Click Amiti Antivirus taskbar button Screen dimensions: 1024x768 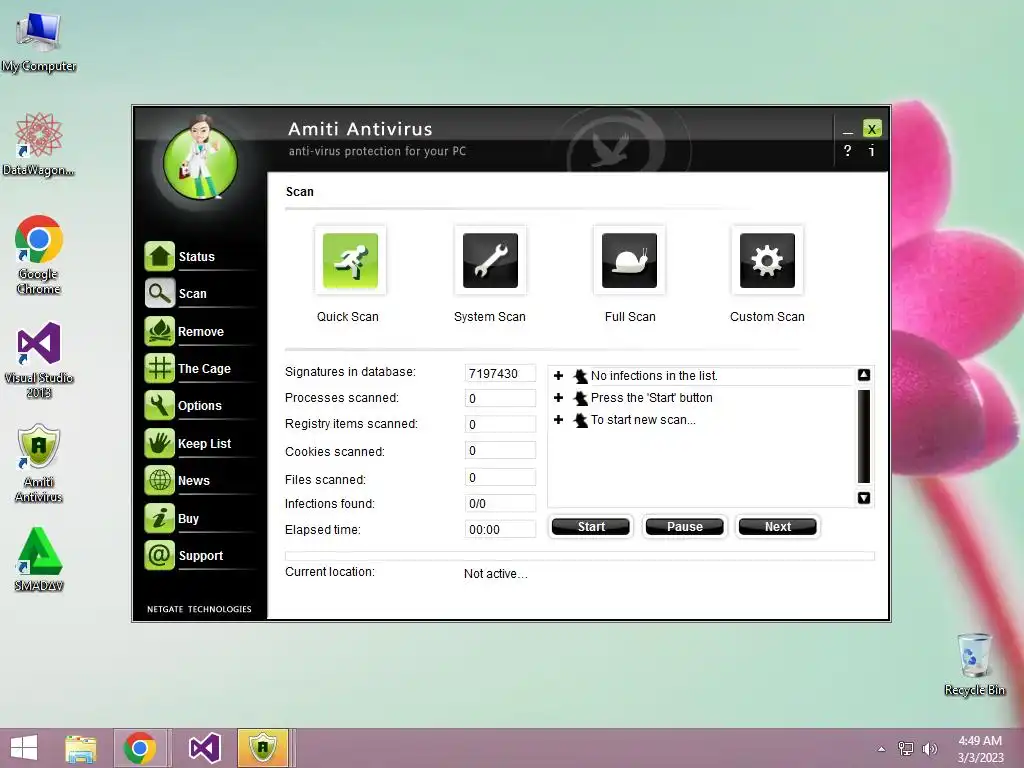click(263, 748)
